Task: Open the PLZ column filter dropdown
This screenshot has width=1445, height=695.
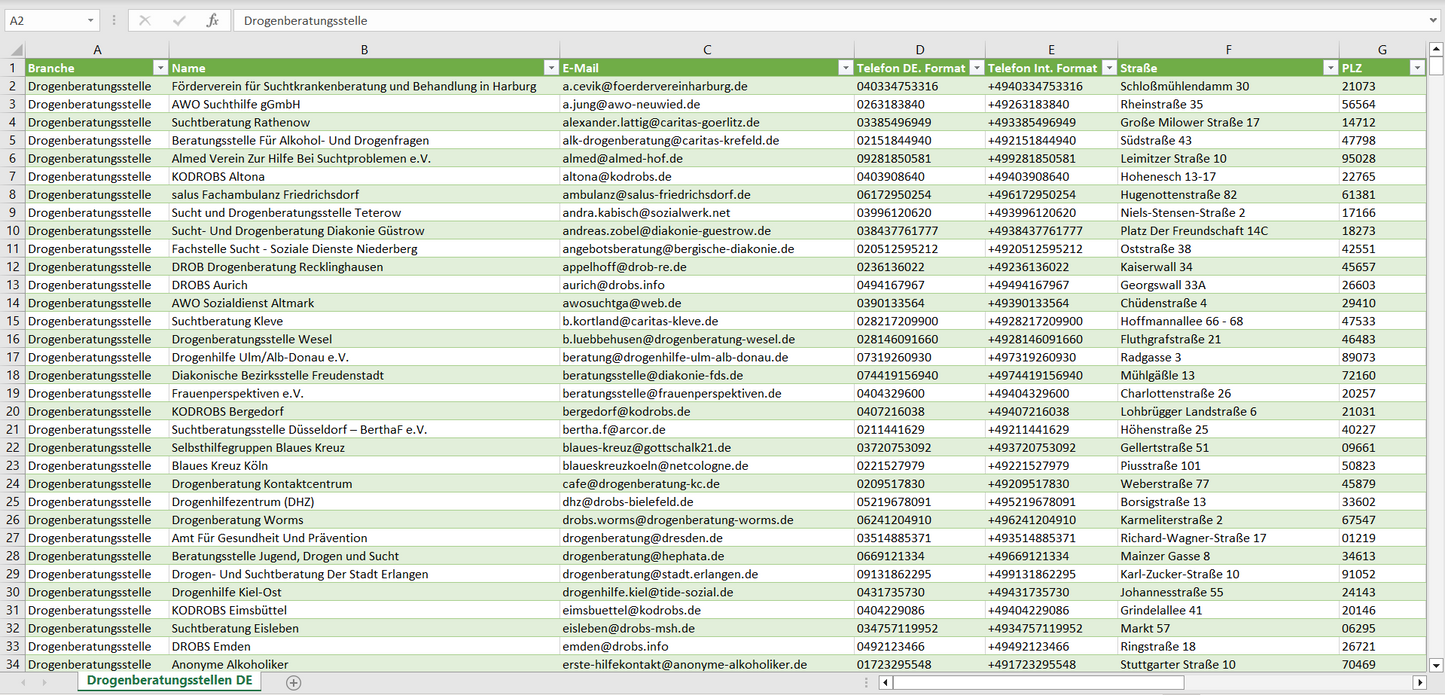Action: click(x=1416, y=68)
